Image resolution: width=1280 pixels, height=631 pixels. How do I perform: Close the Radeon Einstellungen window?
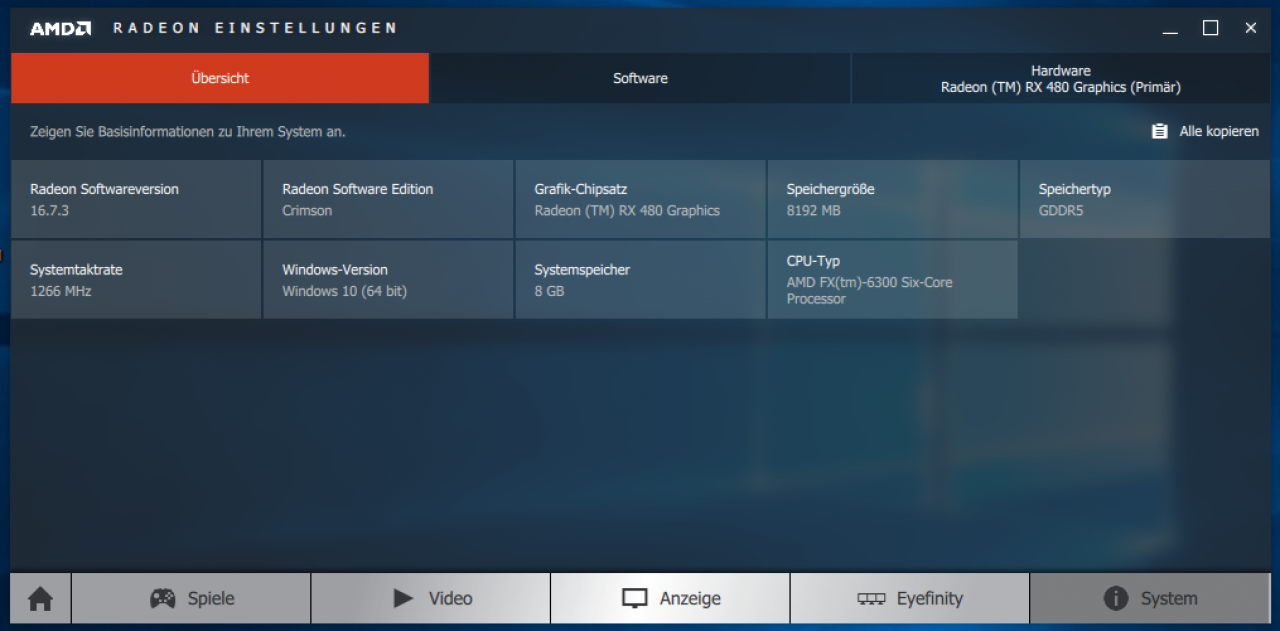[x=1250, y=28]
